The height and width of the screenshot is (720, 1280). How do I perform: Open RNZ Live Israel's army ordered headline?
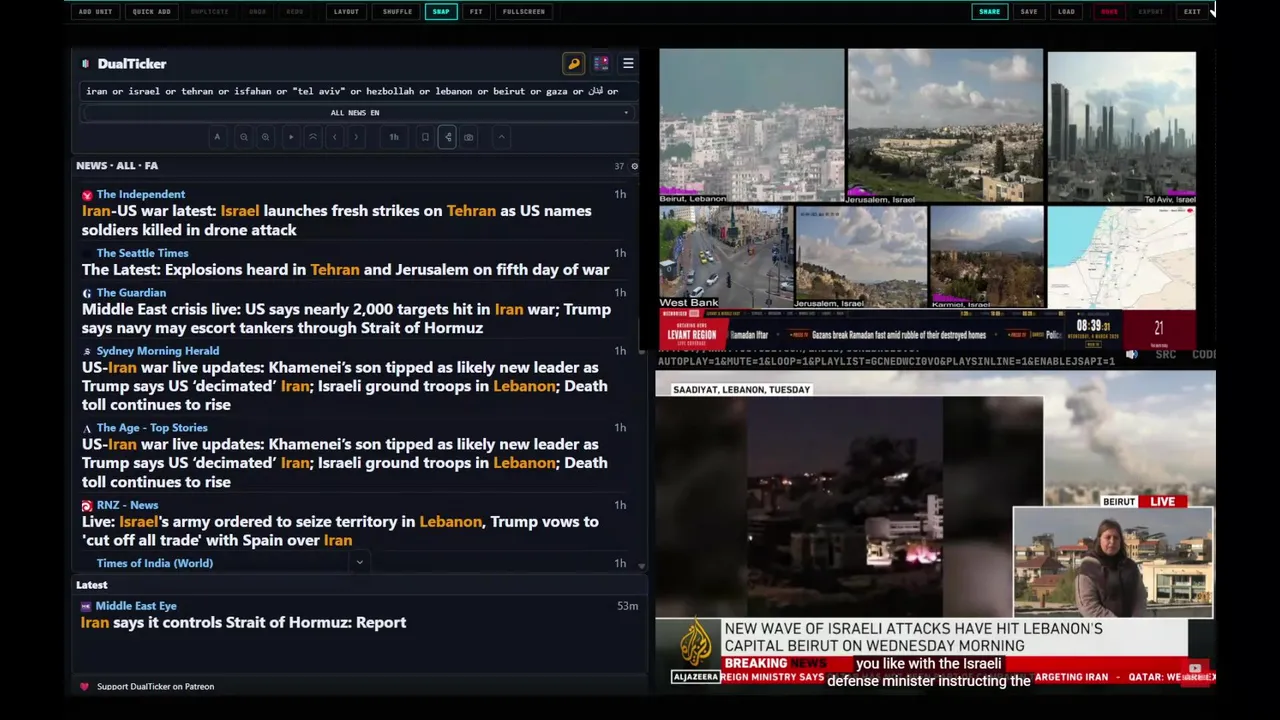[x=340, y=531]
